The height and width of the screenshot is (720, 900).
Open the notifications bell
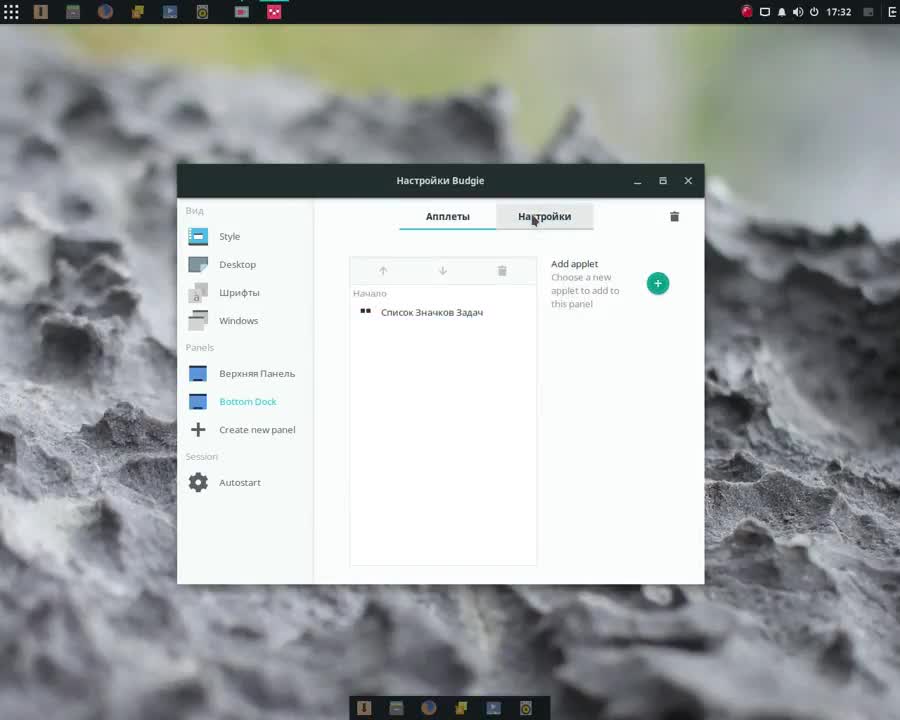(781, 12)
